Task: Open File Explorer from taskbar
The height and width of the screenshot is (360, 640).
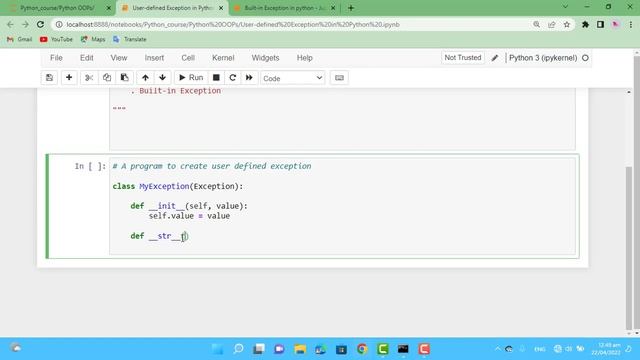Action: click(300, 349)
